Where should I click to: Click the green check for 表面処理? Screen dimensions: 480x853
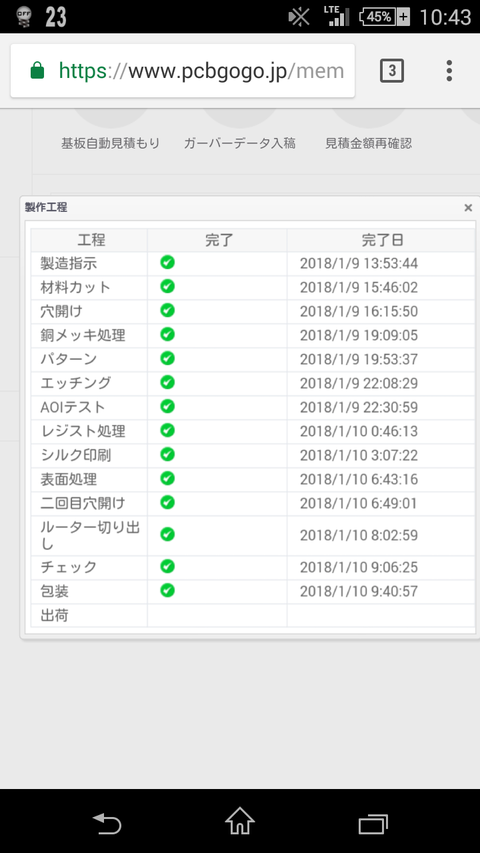(168, 478)
